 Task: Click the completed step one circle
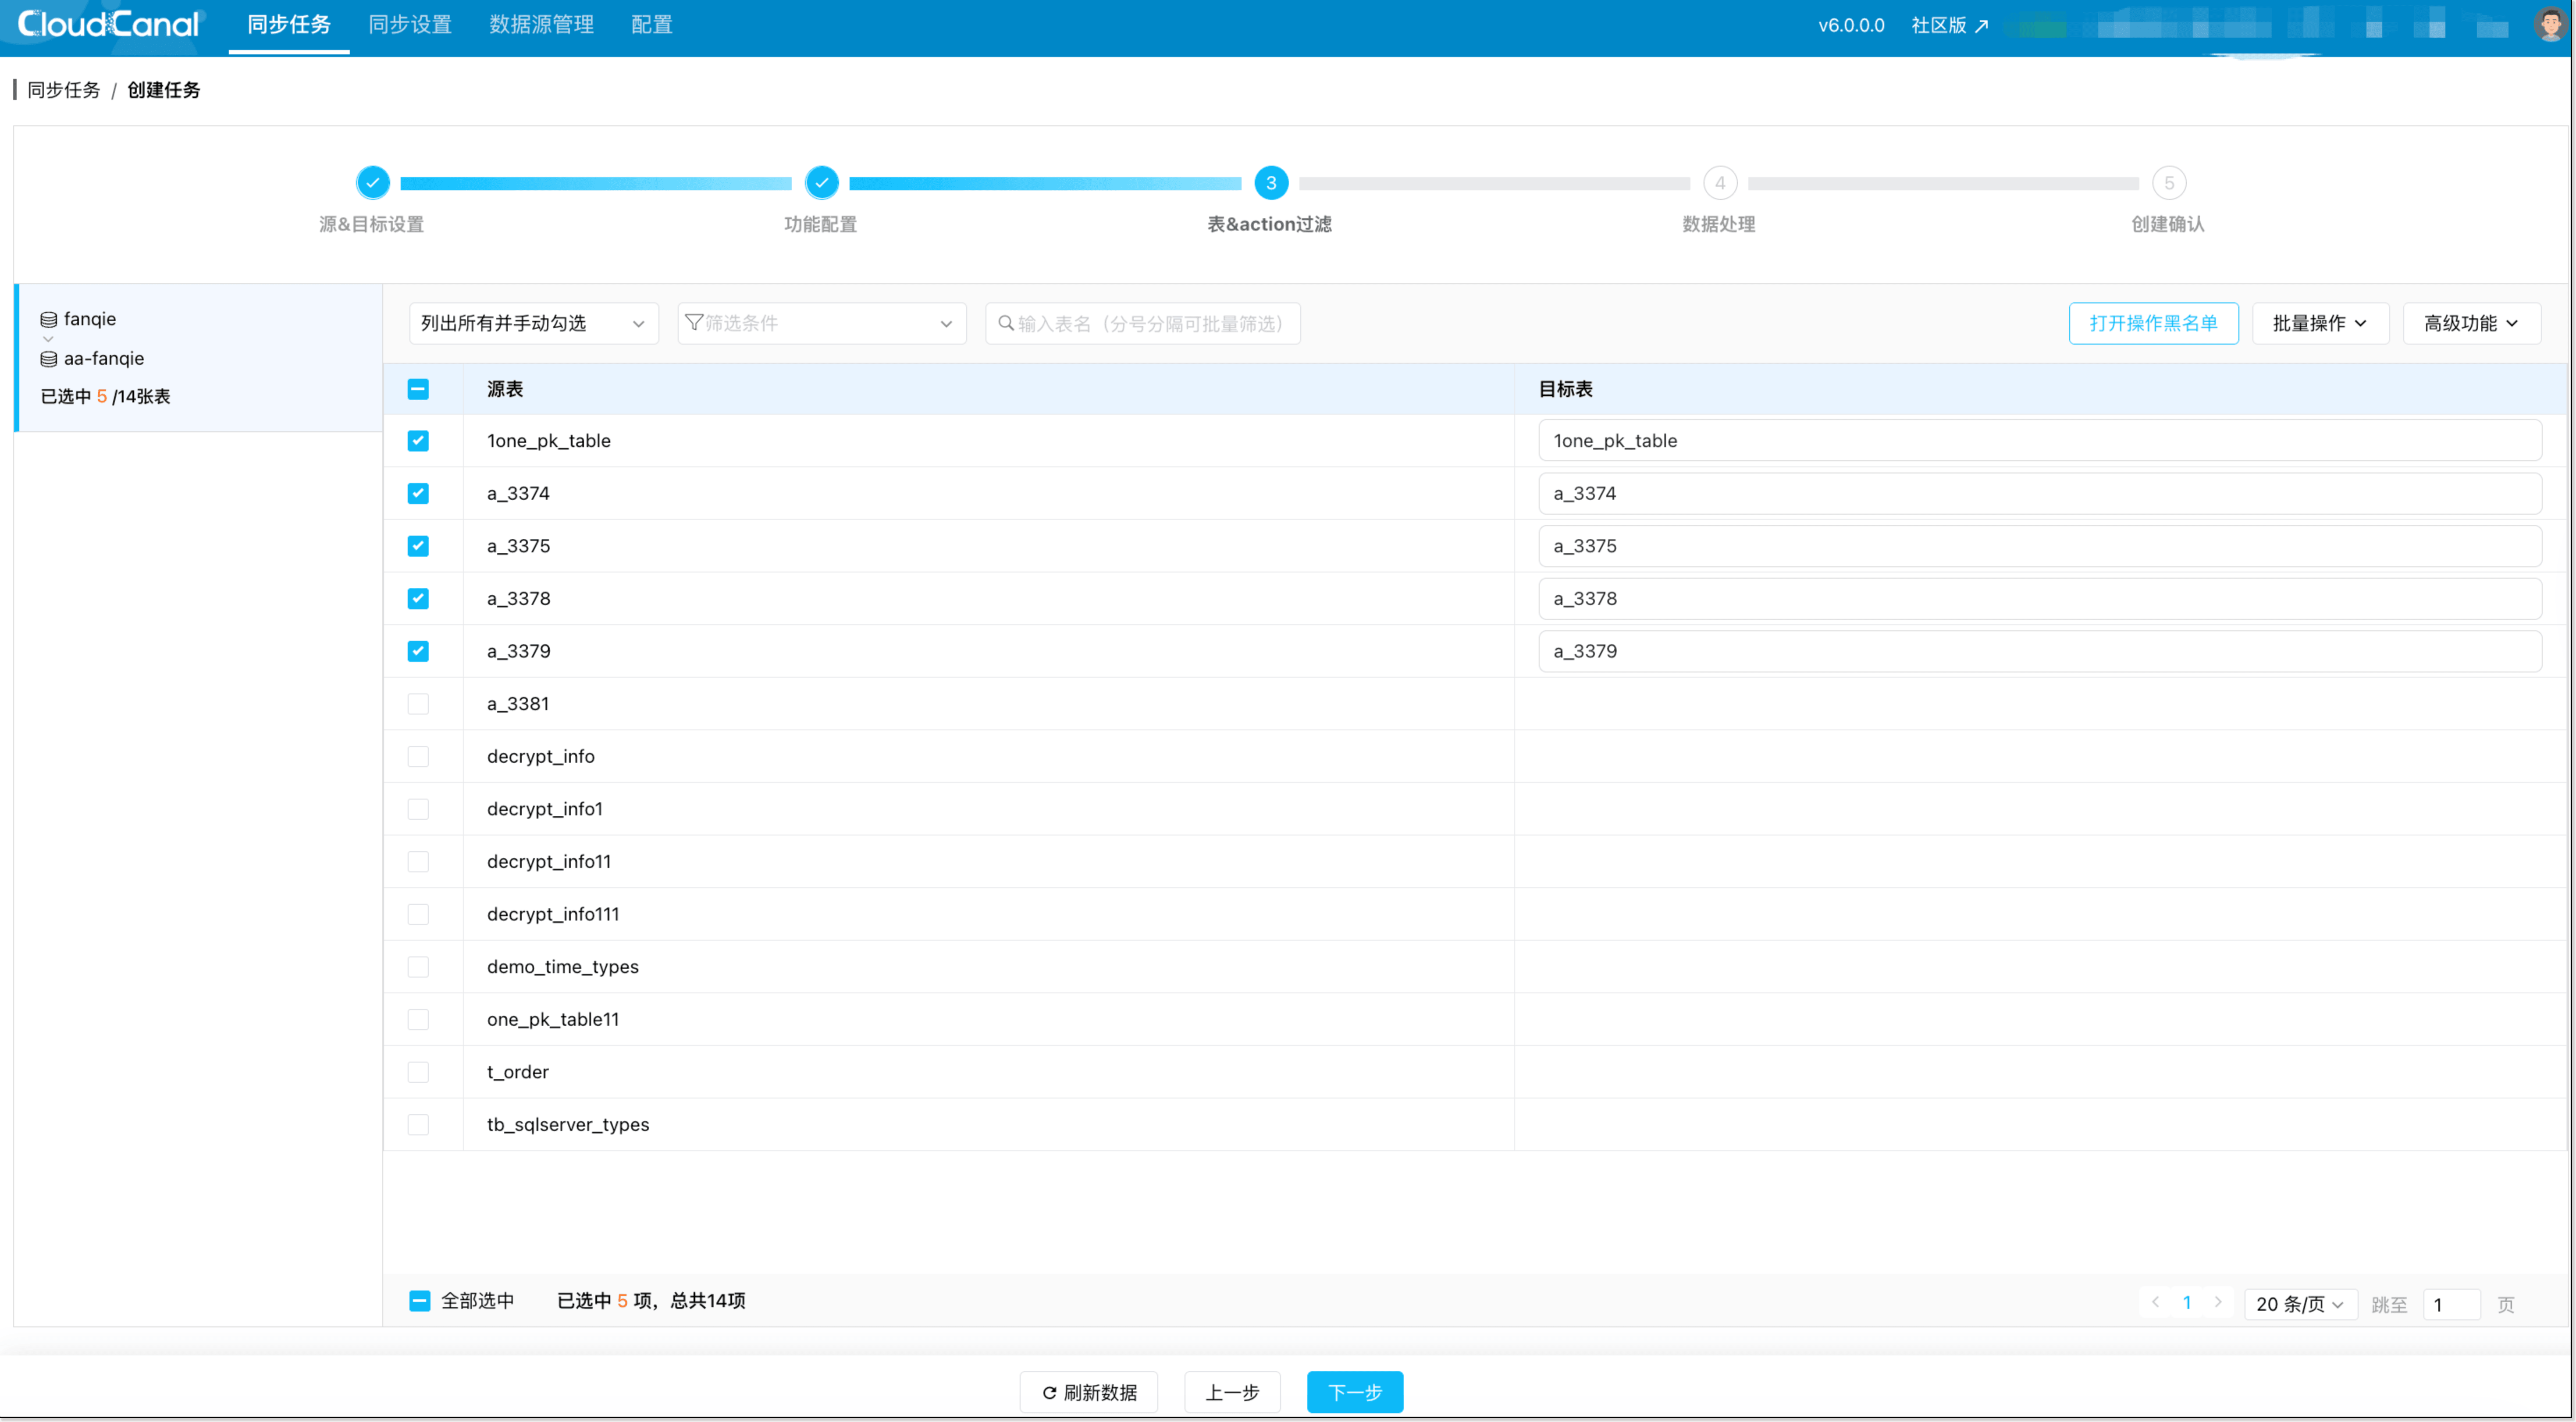tap(372, 183)
